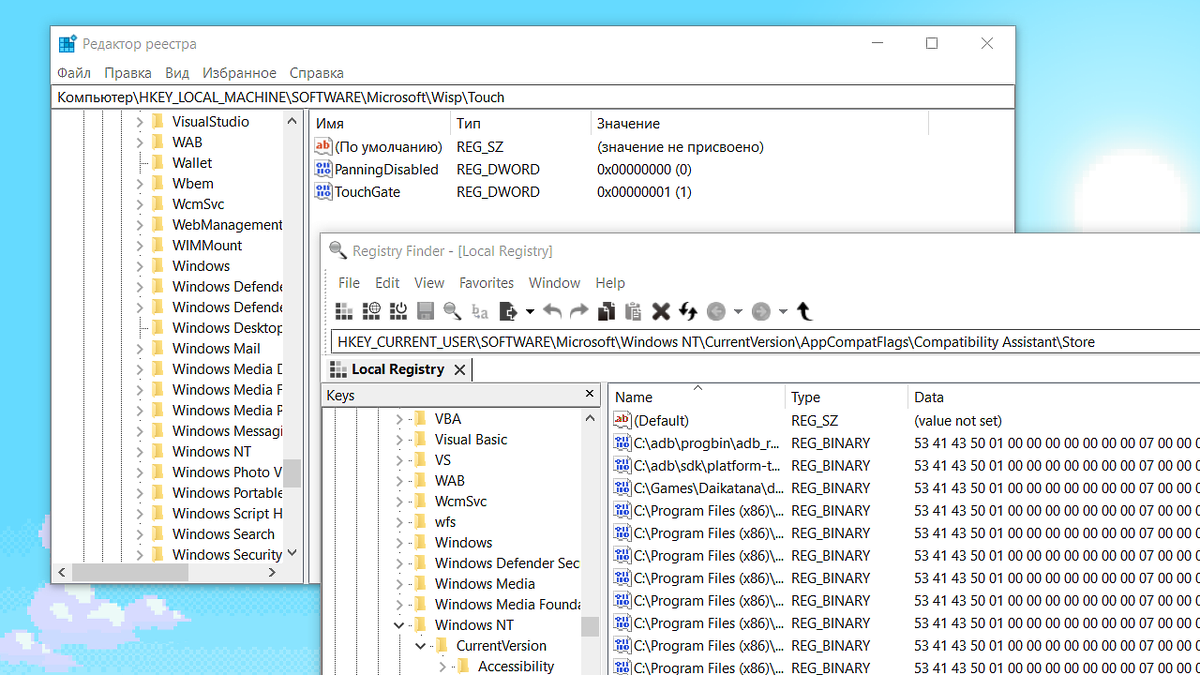Open the Файл menu
Screen dimensions: 1200x675
[74, 73]
